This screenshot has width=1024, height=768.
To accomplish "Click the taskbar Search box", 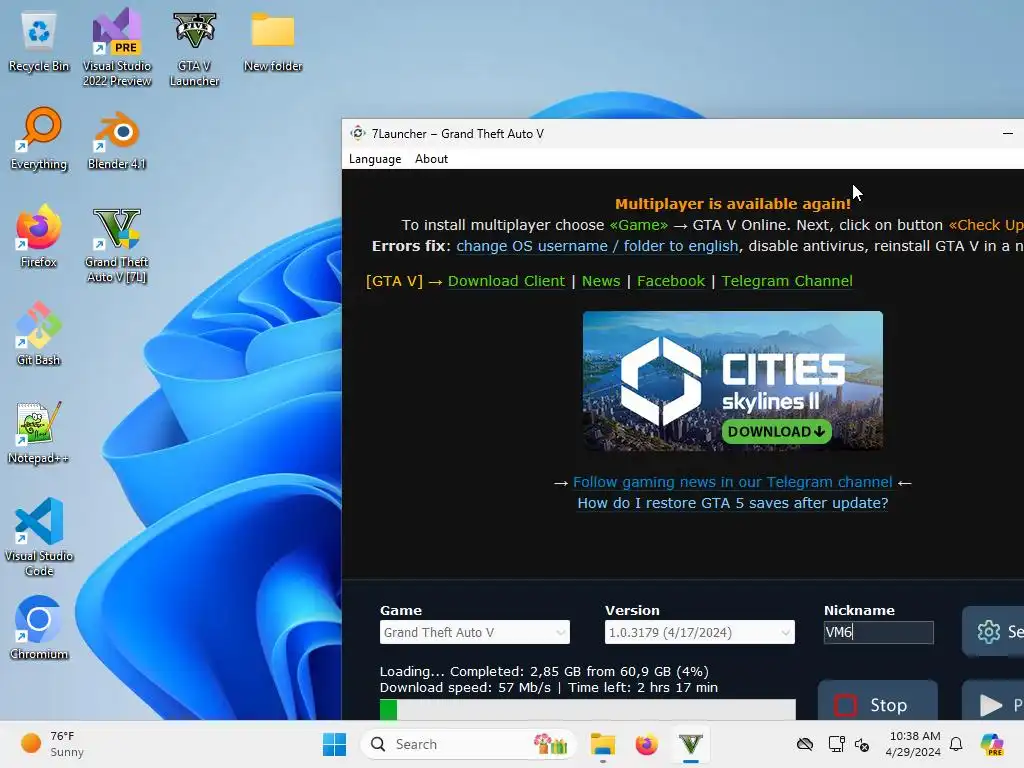I will tap(468, 744).
